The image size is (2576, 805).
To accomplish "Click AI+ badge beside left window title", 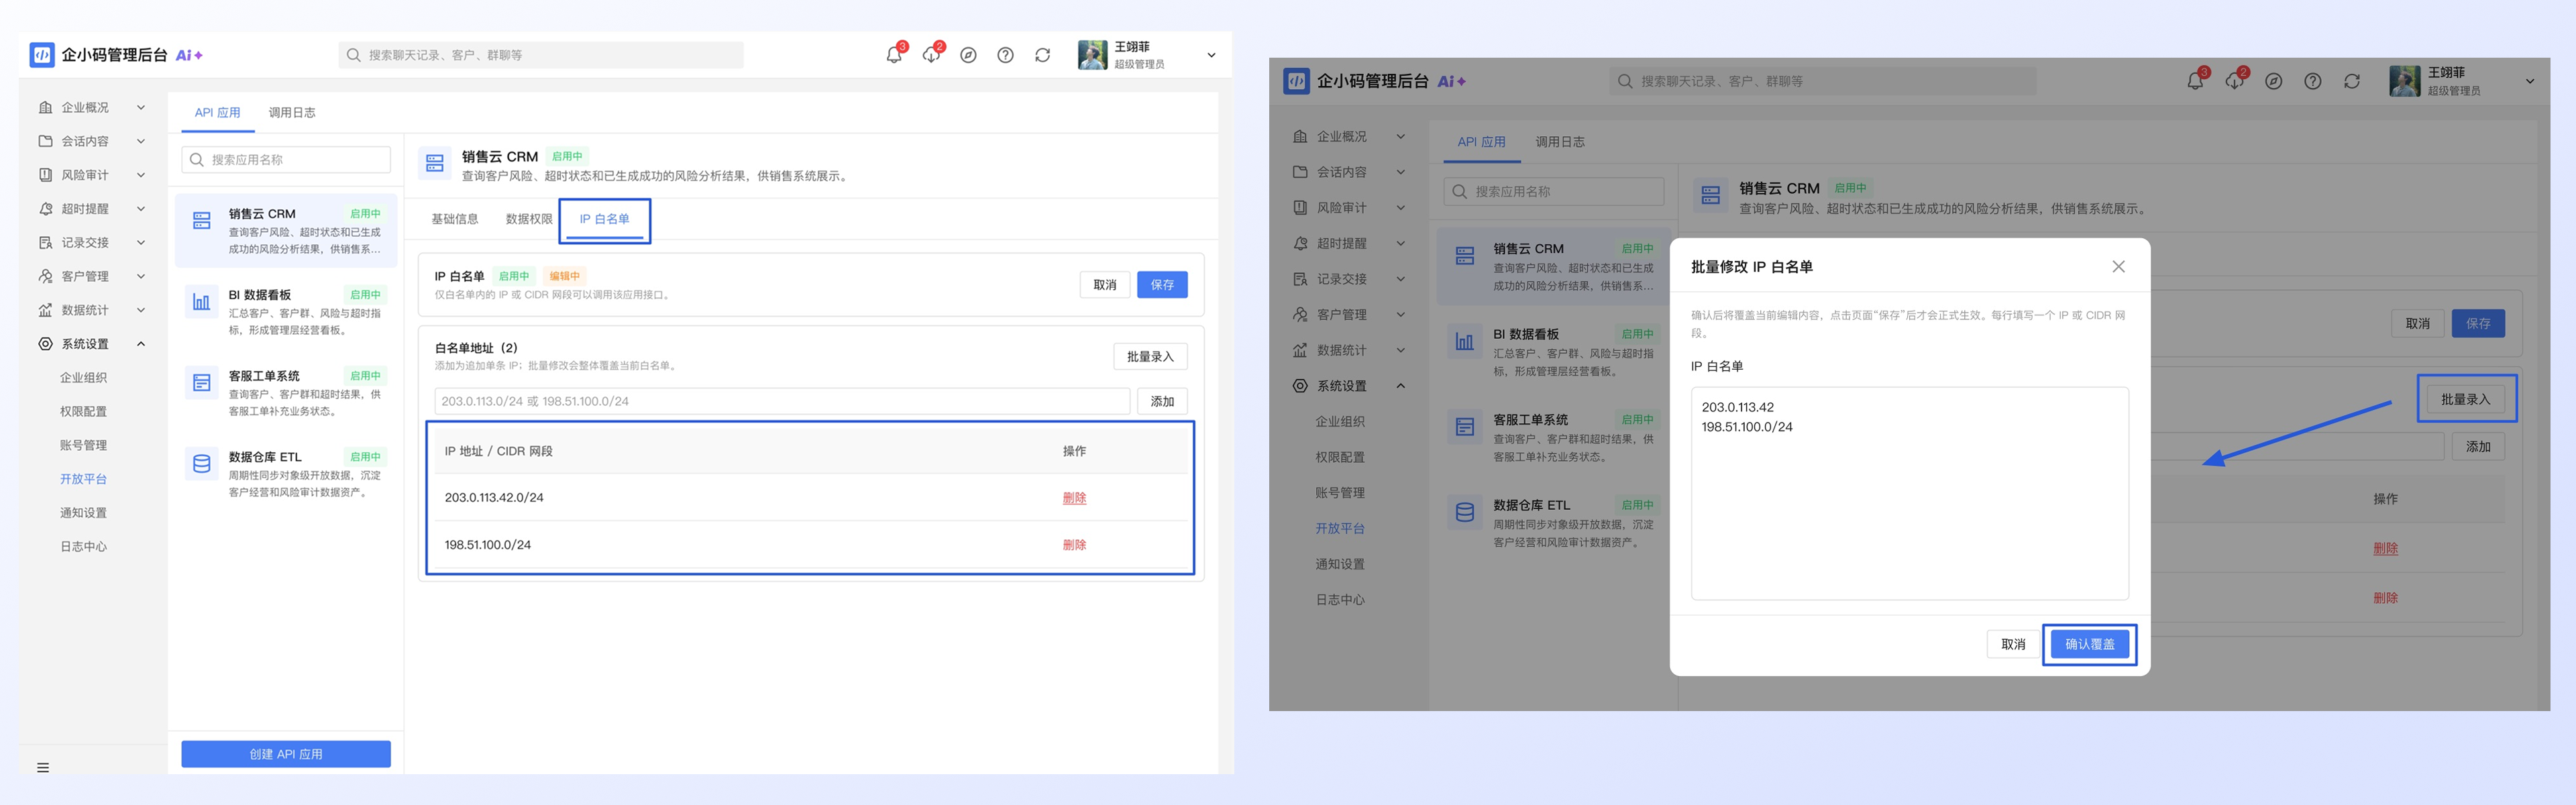I will pyautogui.click(x=189, y=55).
